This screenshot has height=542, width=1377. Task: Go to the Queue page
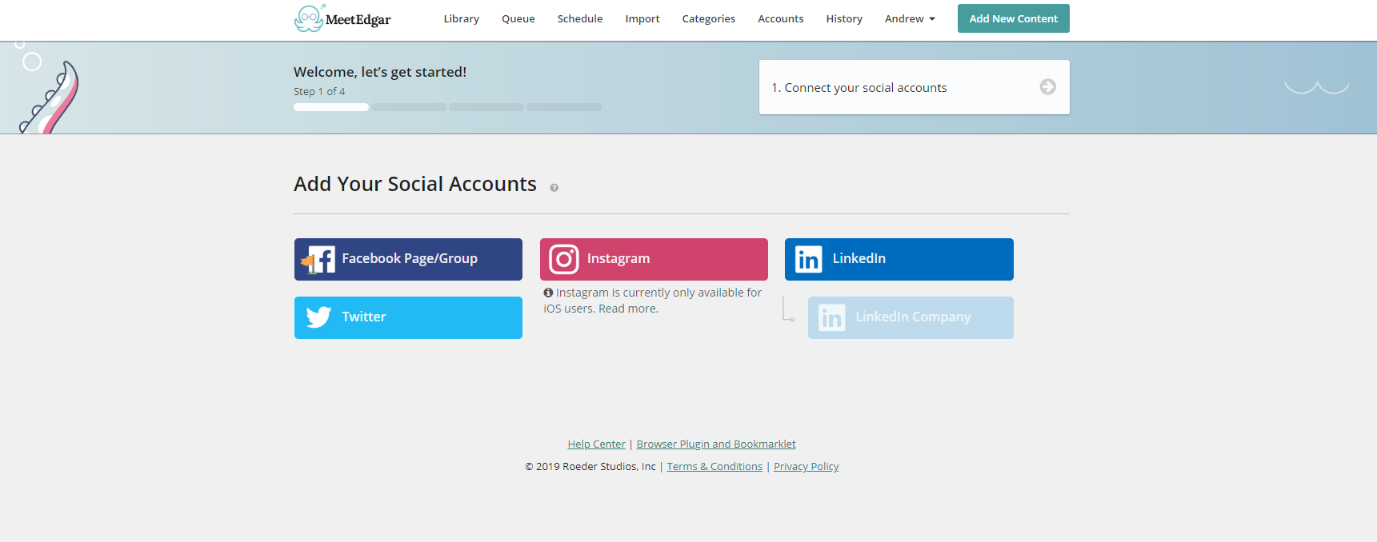coord(518,19)
